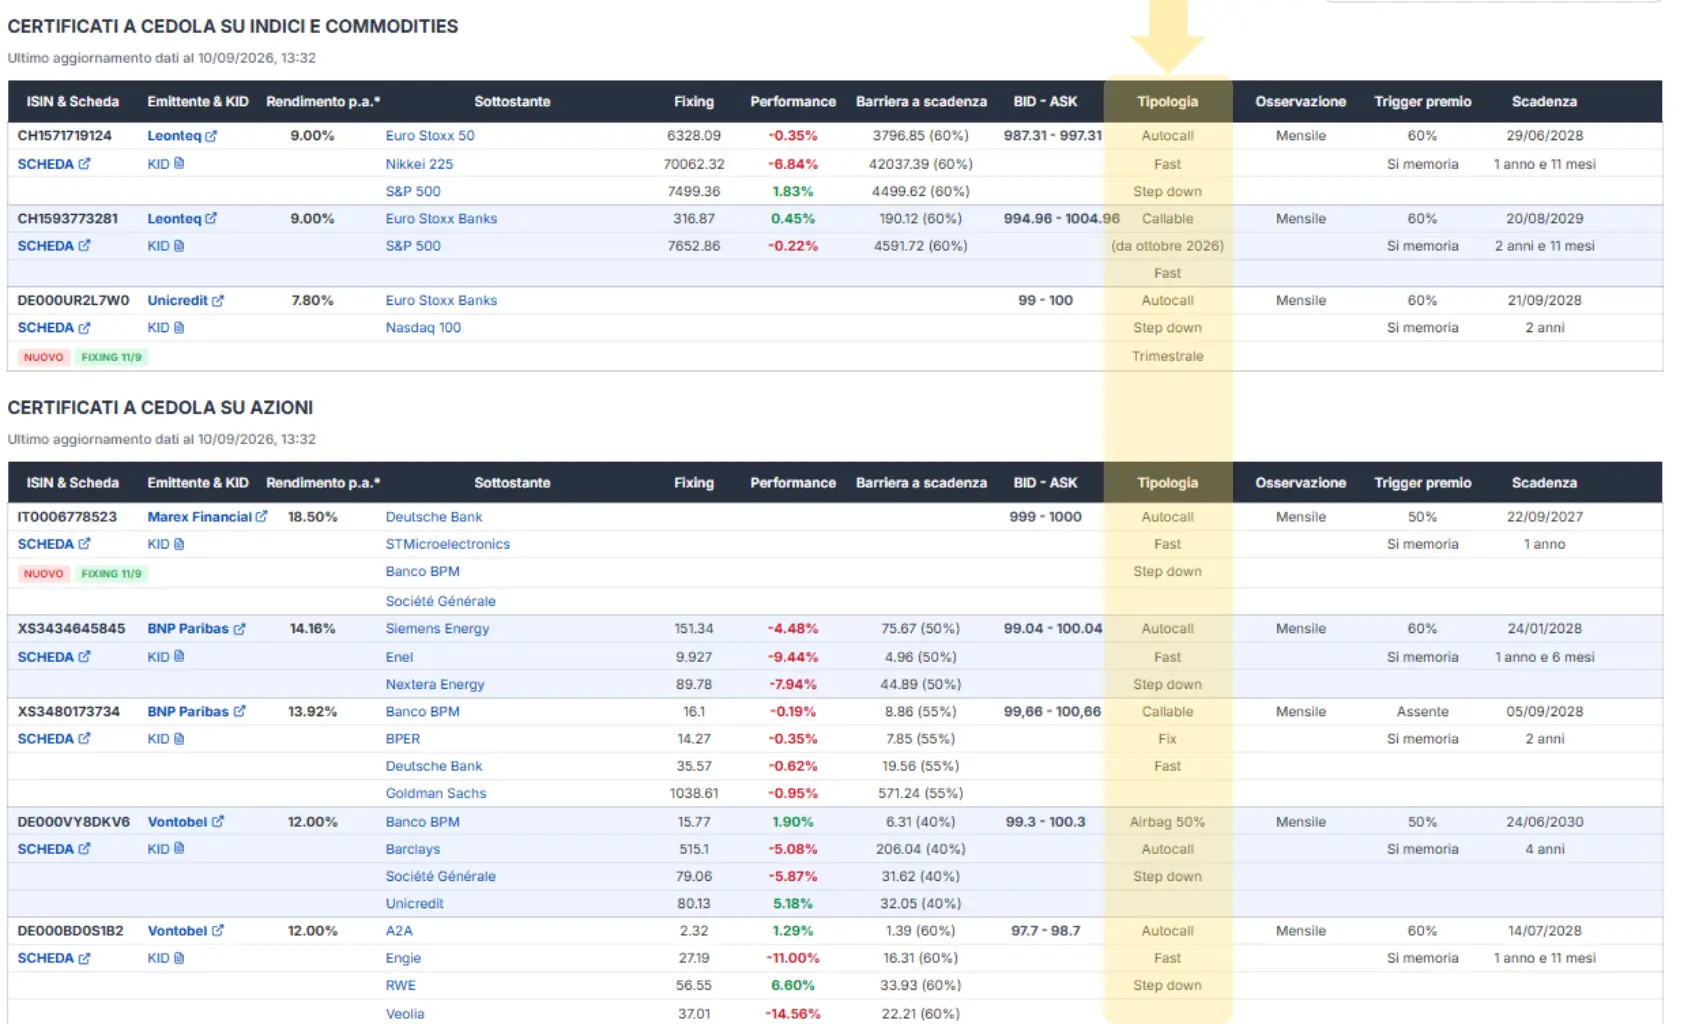
Task: Click KID document icon under Marex Financial
Action: pos(179,544)
